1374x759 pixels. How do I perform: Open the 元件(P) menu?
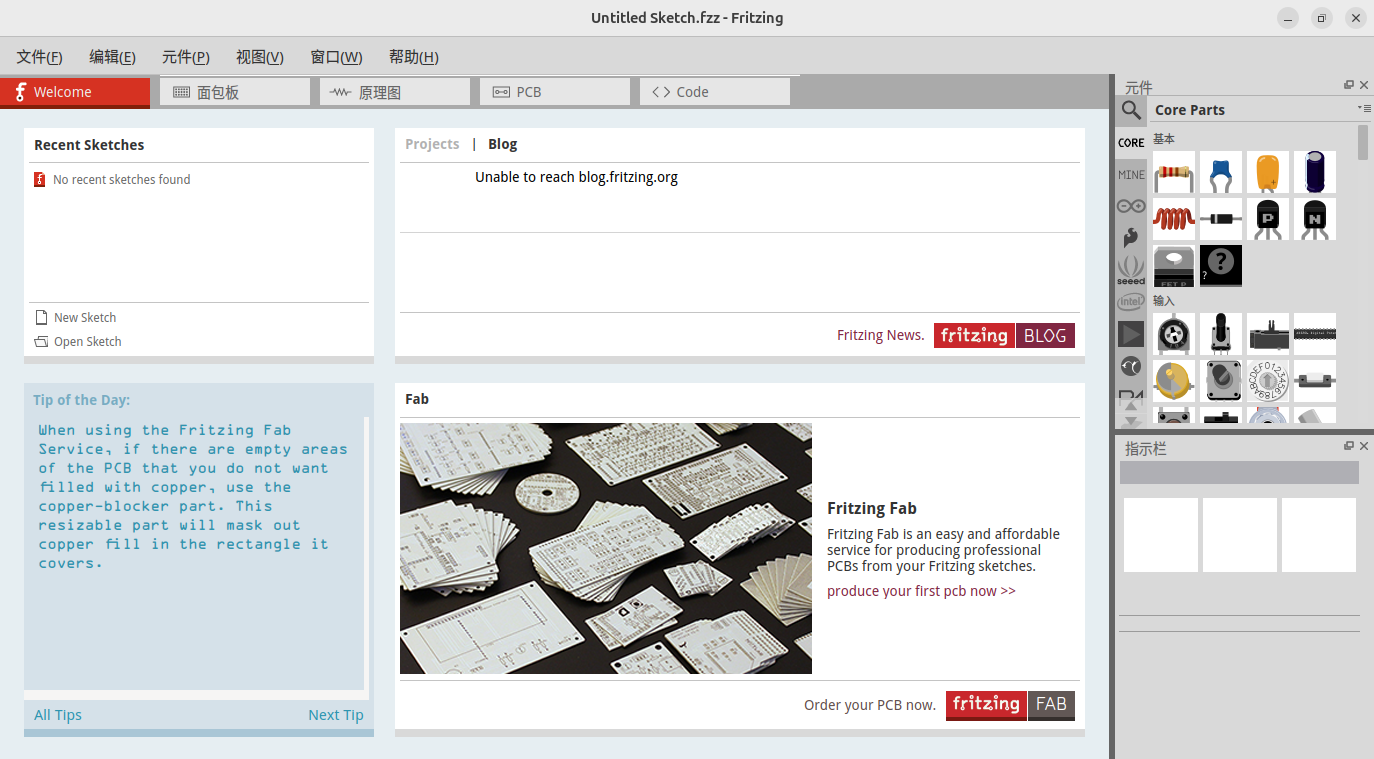pos(186,57)
